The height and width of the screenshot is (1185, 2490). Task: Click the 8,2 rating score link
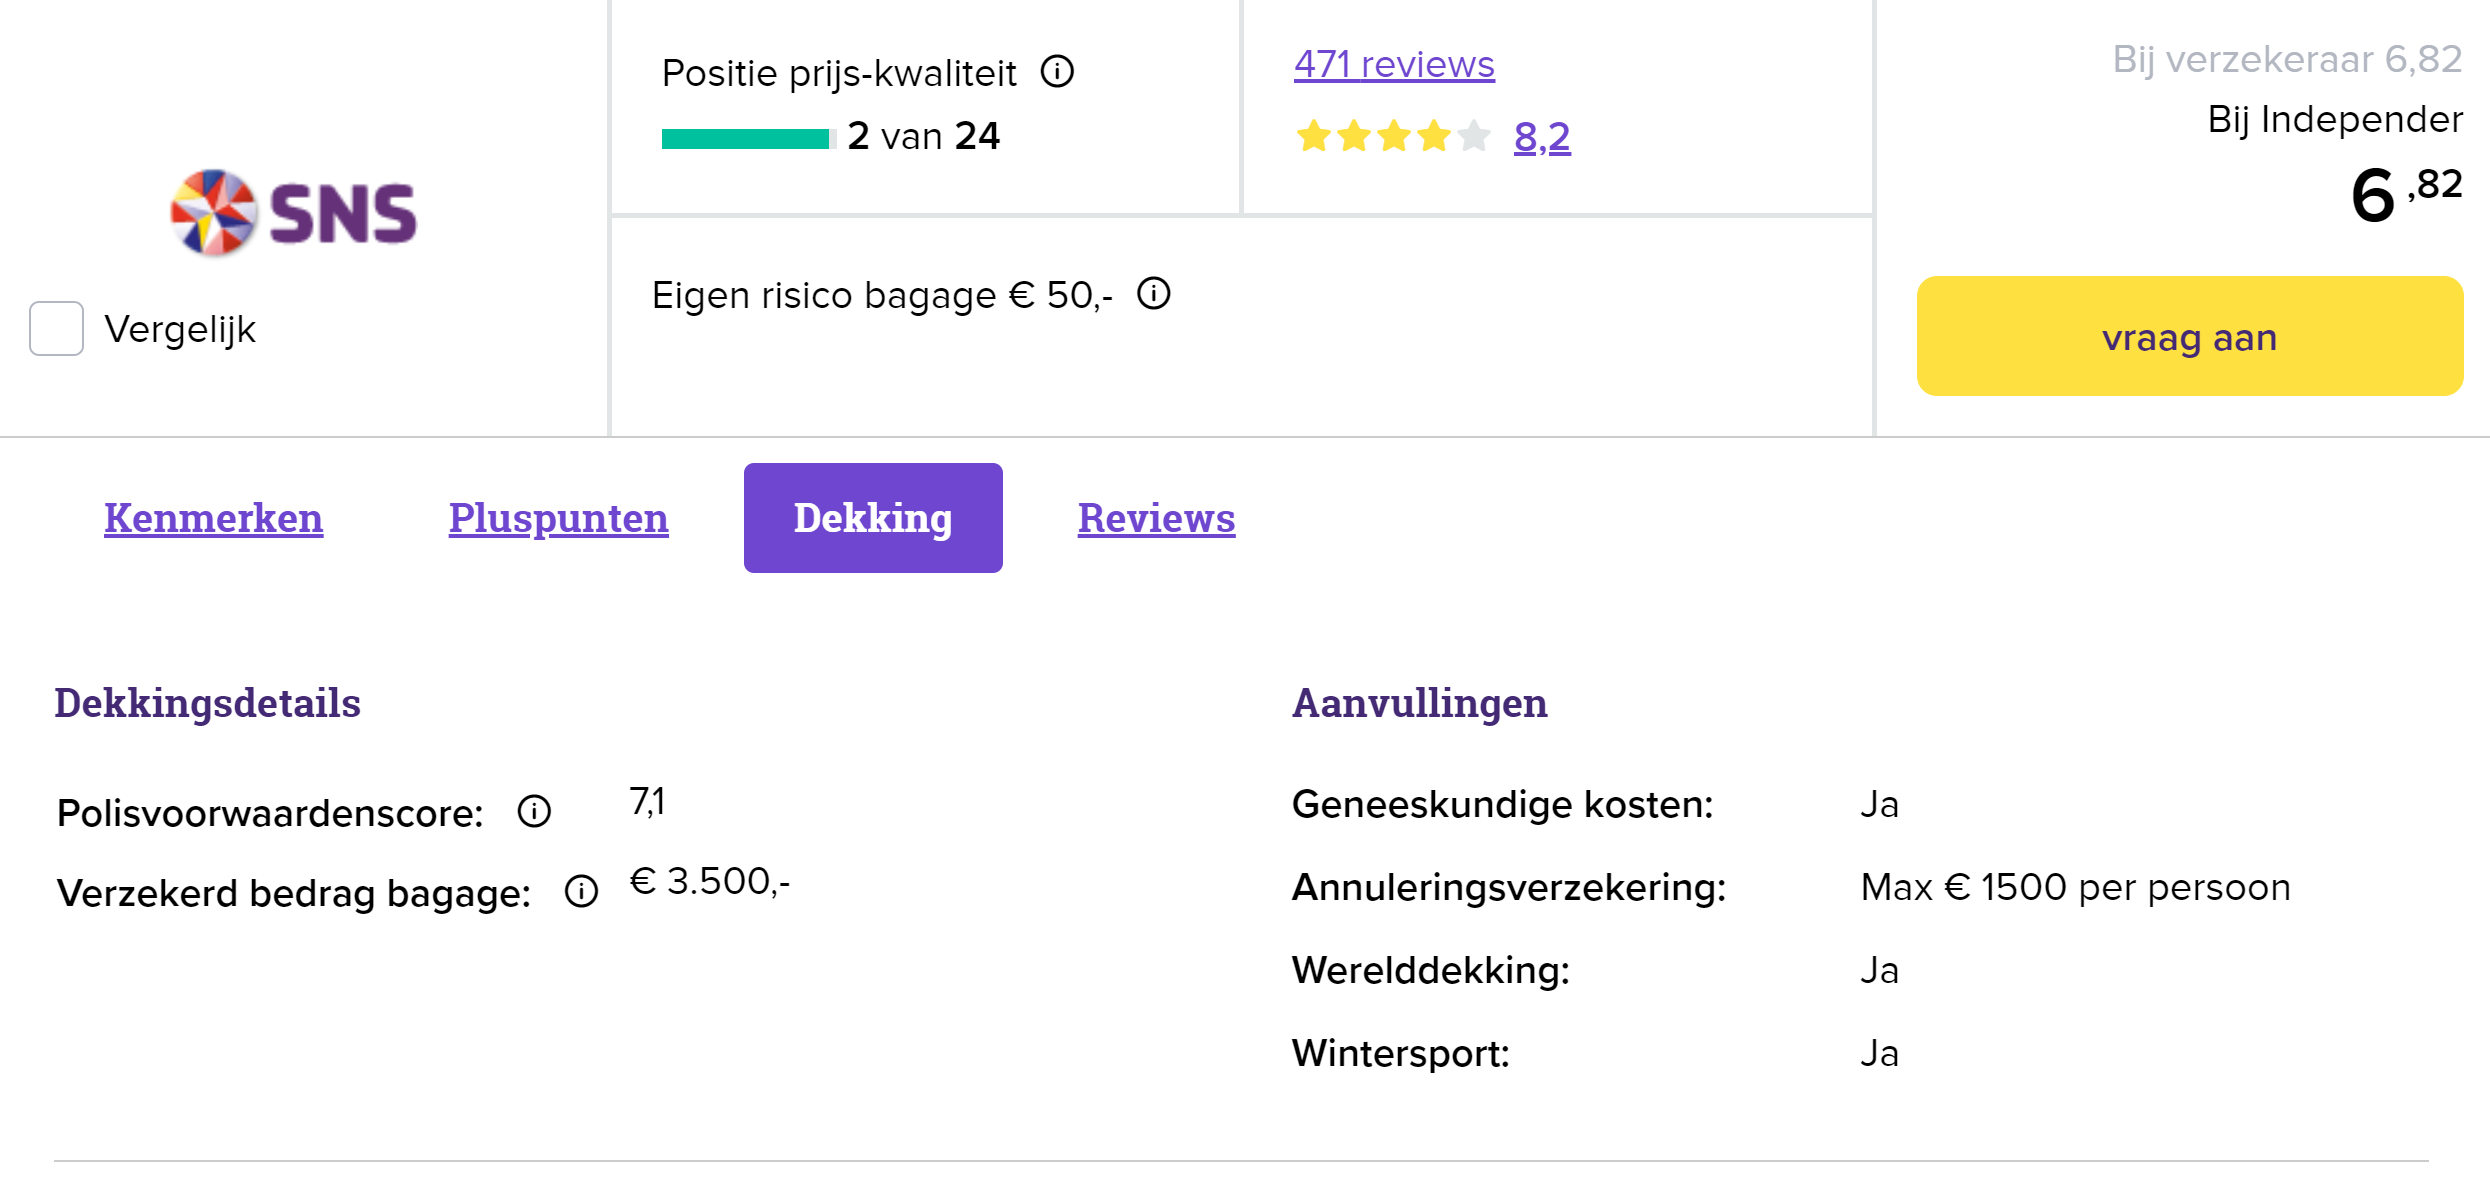[1542, 136]
